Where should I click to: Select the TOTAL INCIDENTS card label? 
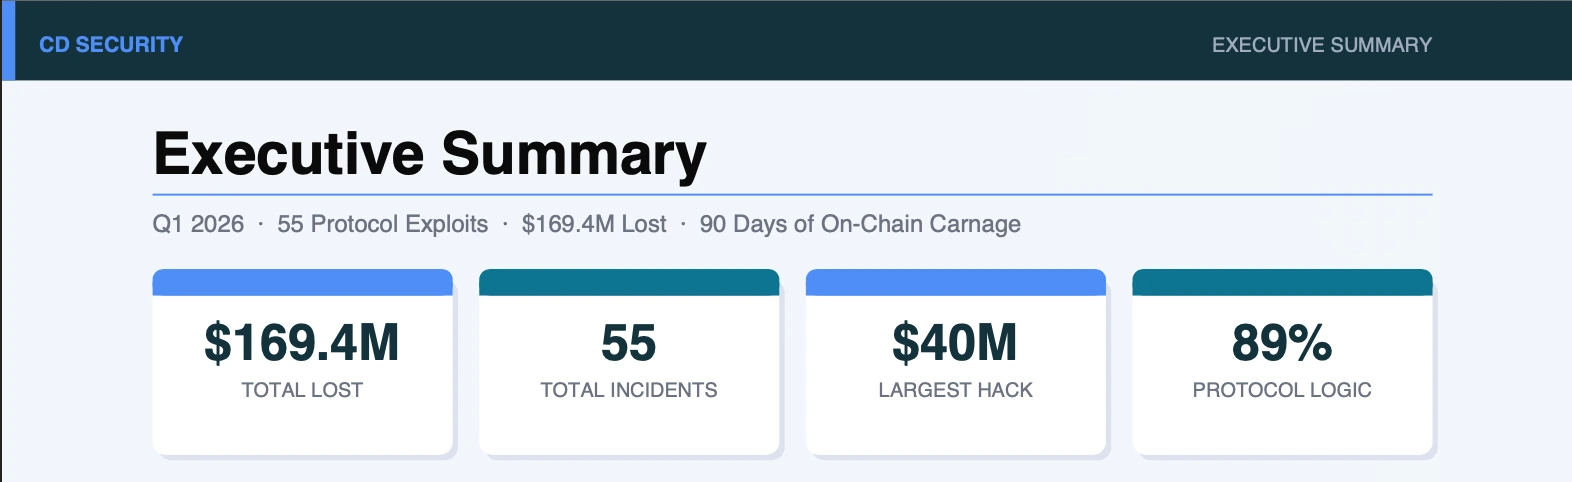pyautogui.click(x=629, y=390)
